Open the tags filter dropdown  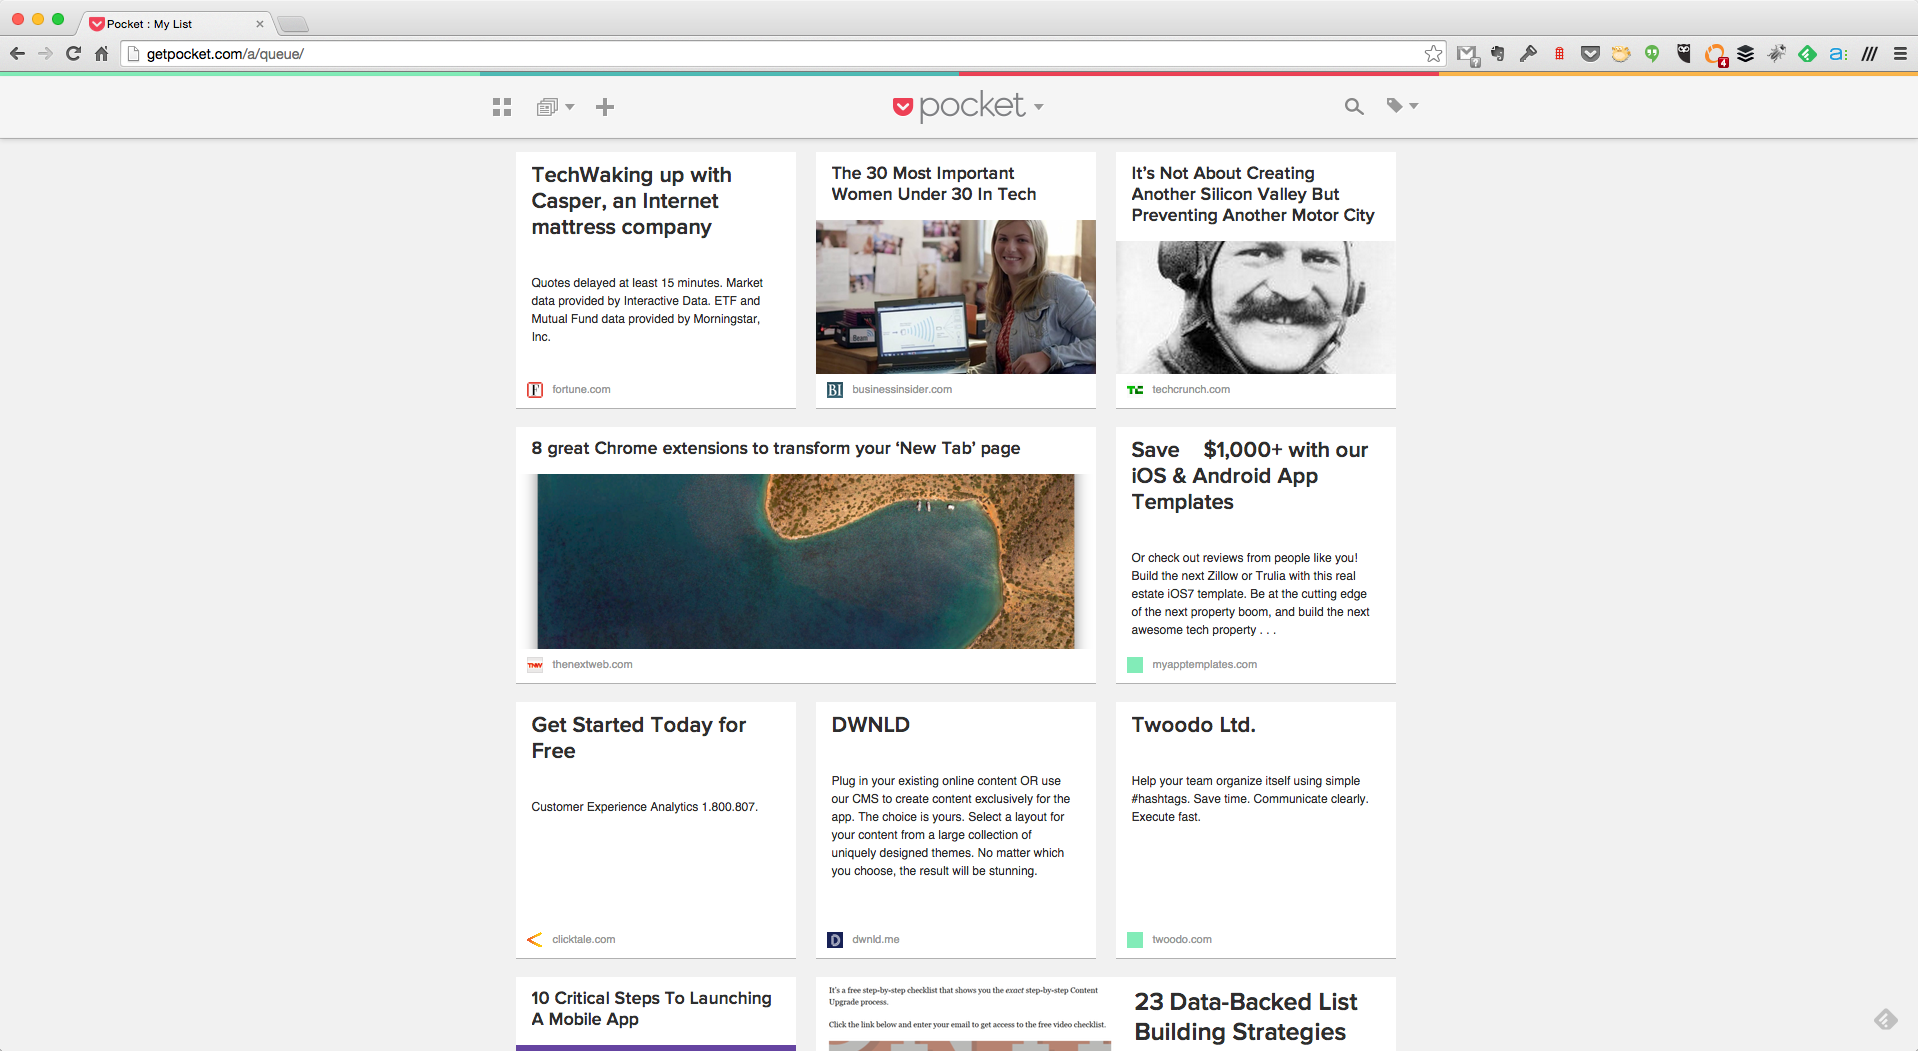(1402, 105)
